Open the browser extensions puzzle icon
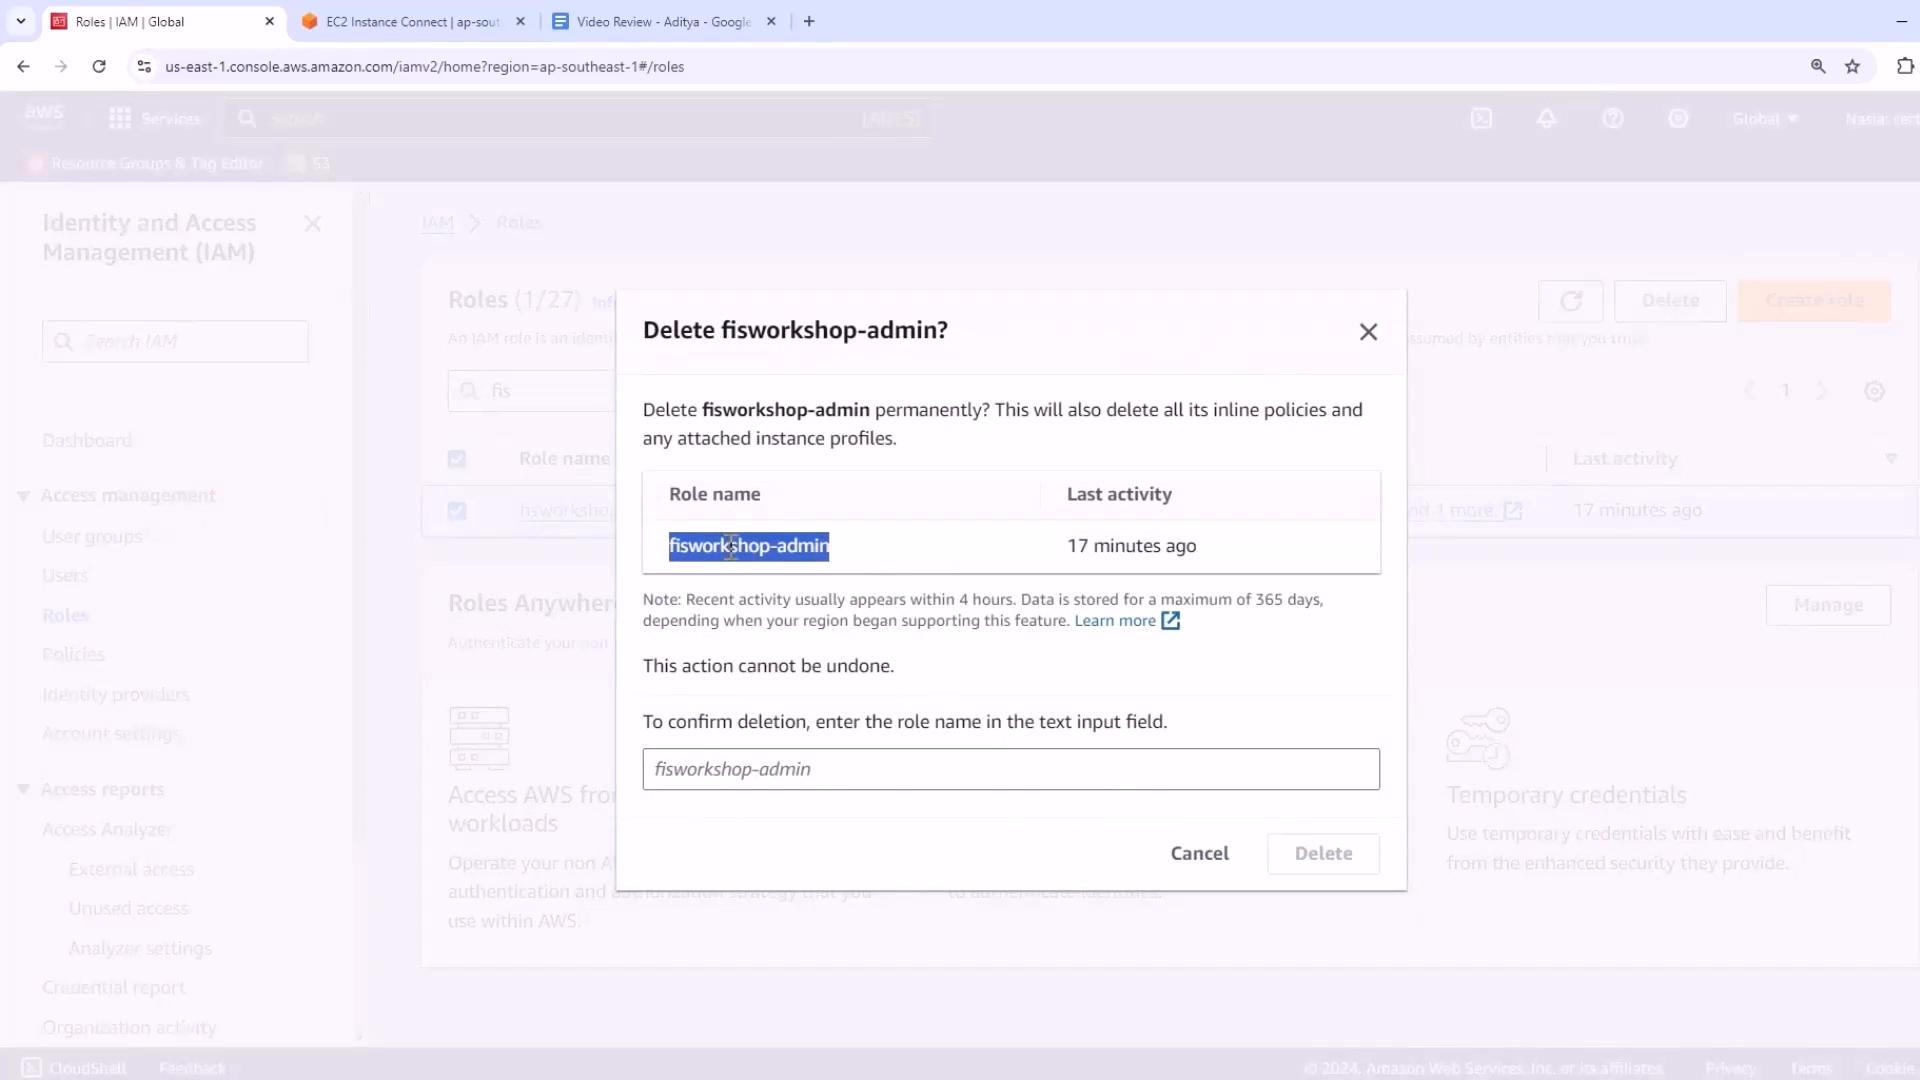The image size is (1920, 1080). pos(1905,66)
